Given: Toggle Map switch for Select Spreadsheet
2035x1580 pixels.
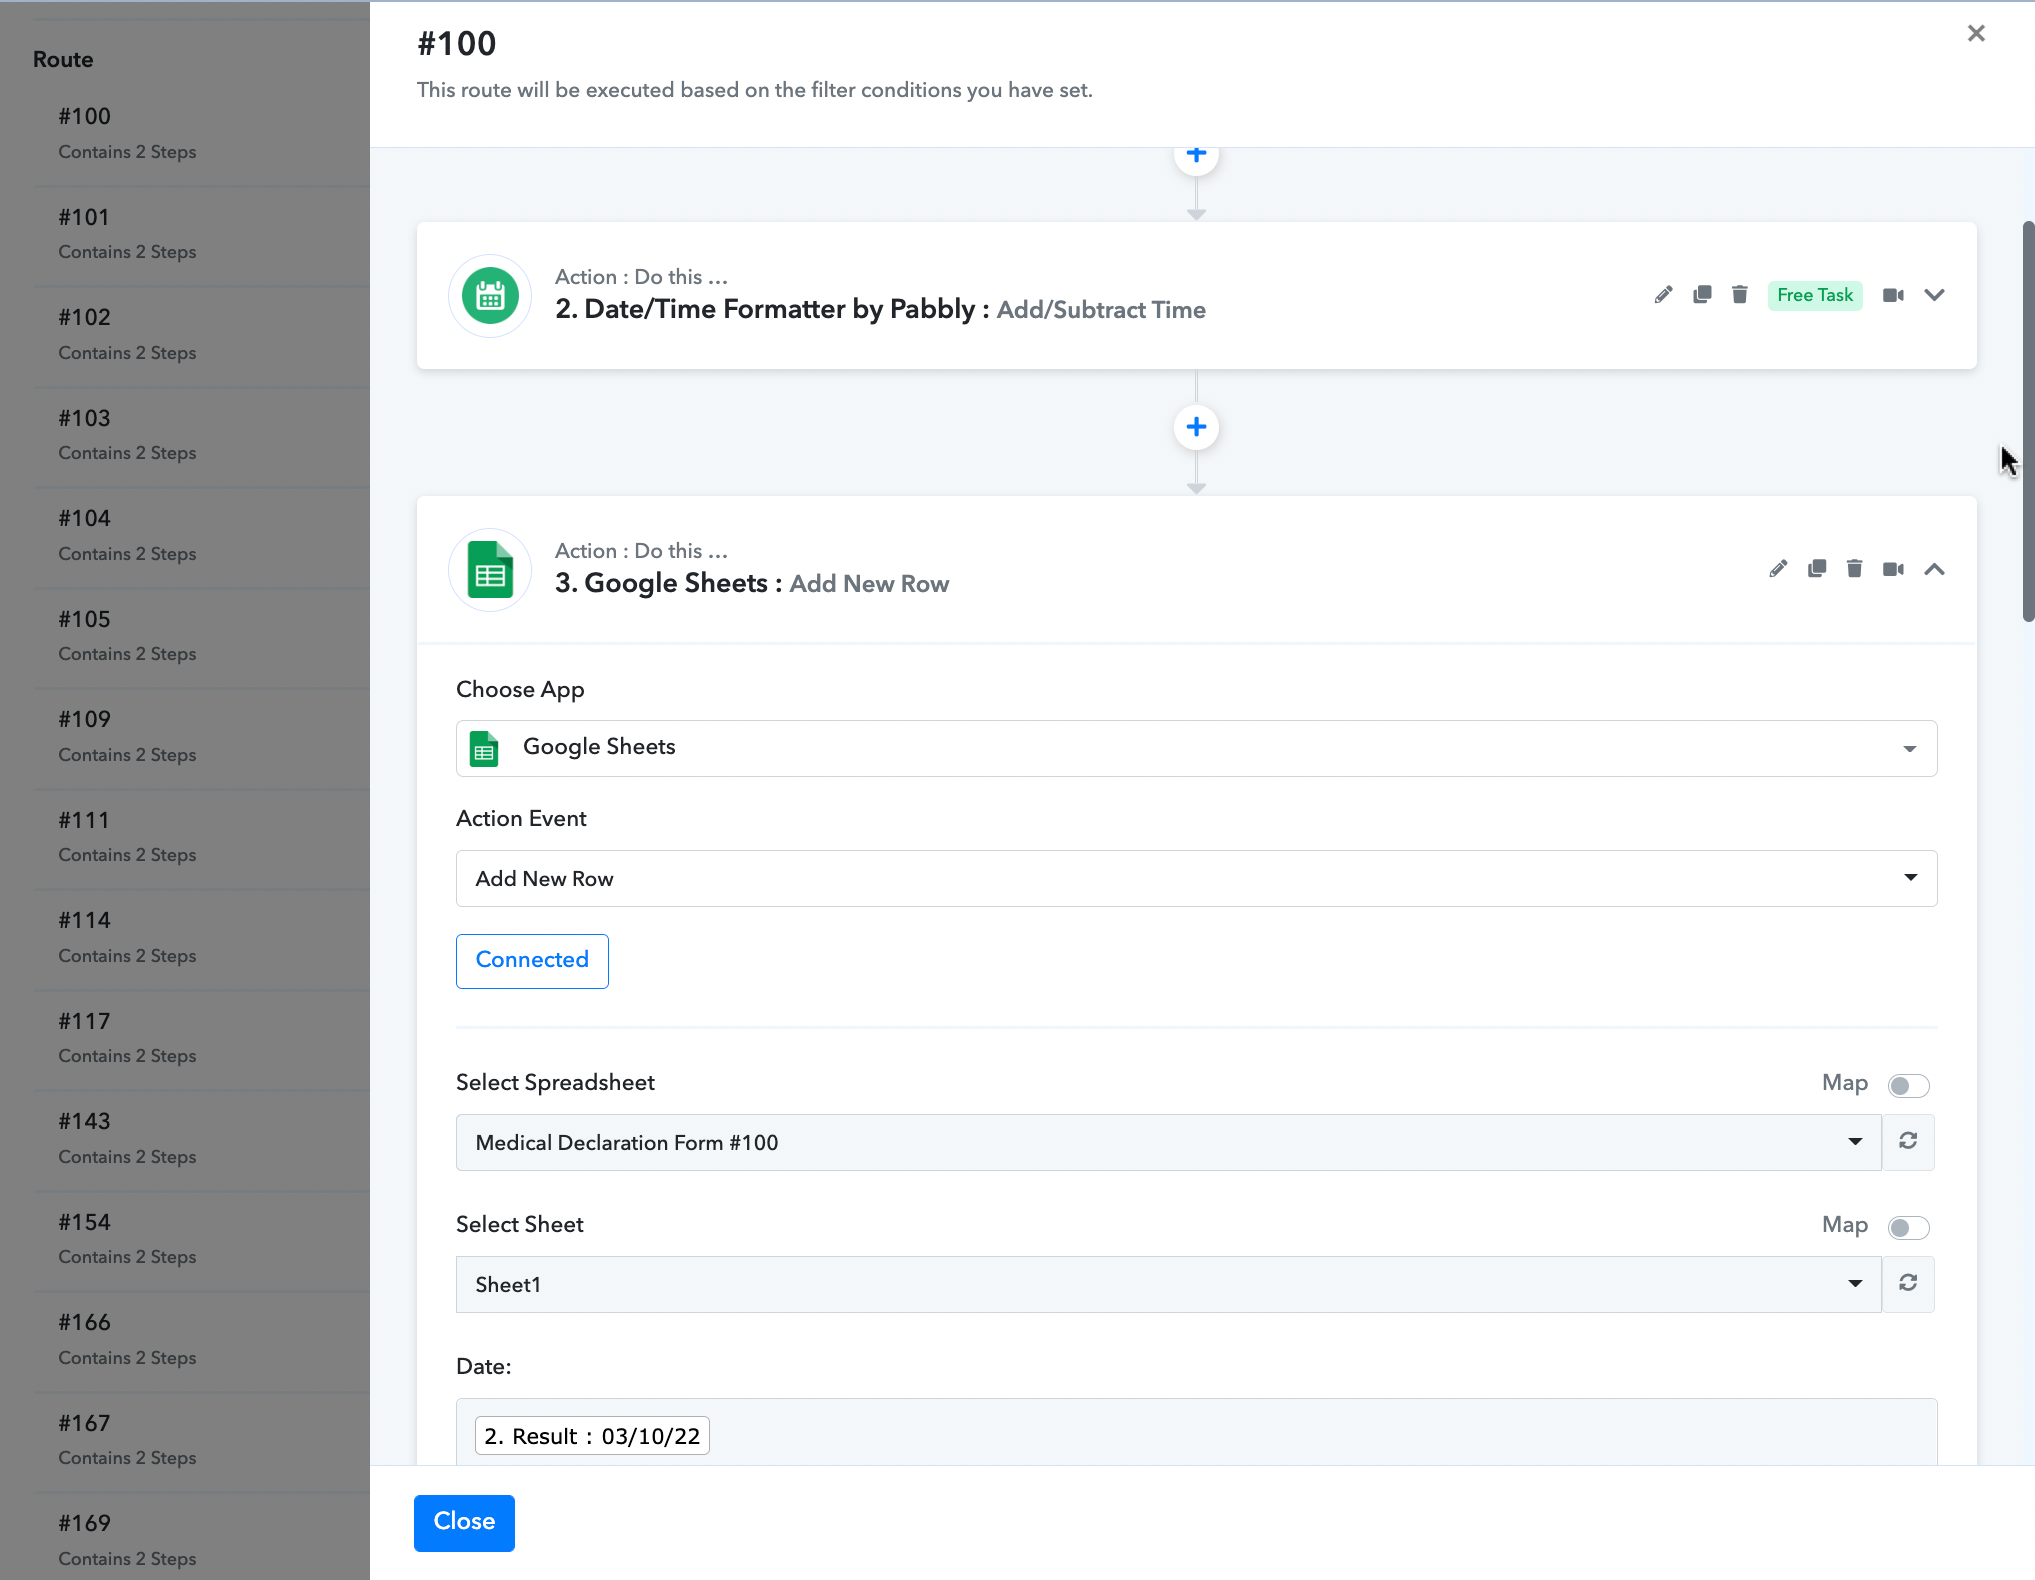Looking at the screenshot, I should point(1908,1086).
